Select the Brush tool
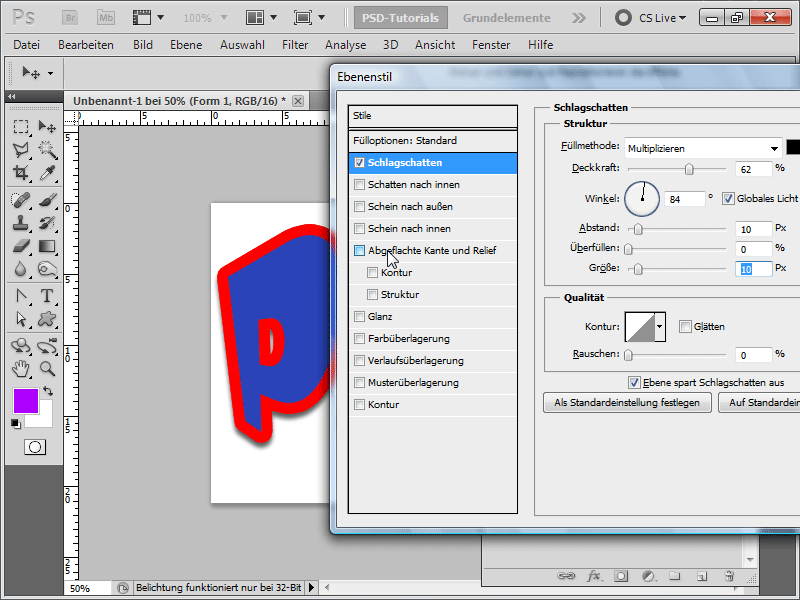Image resolution: width=800 pixels, height=600 pixels. point(47,199)
